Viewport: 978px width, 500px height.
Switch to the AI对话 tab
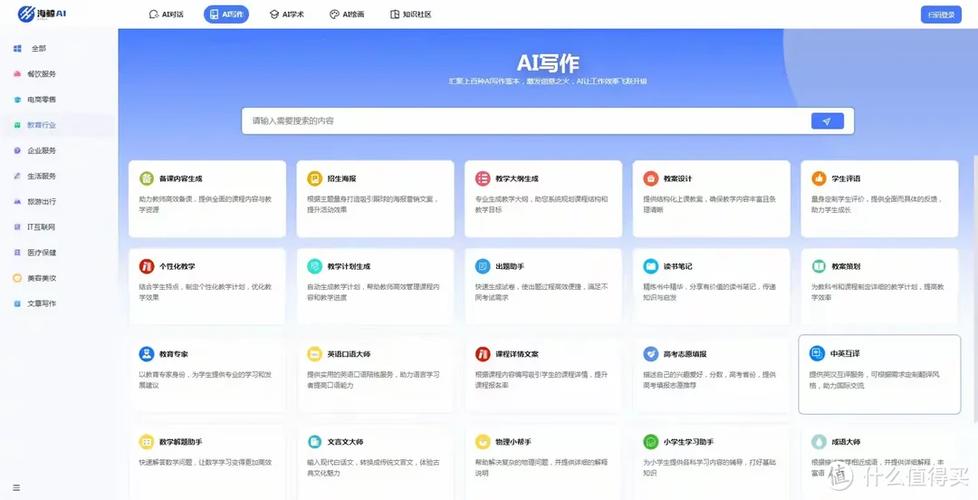[167, 14]
